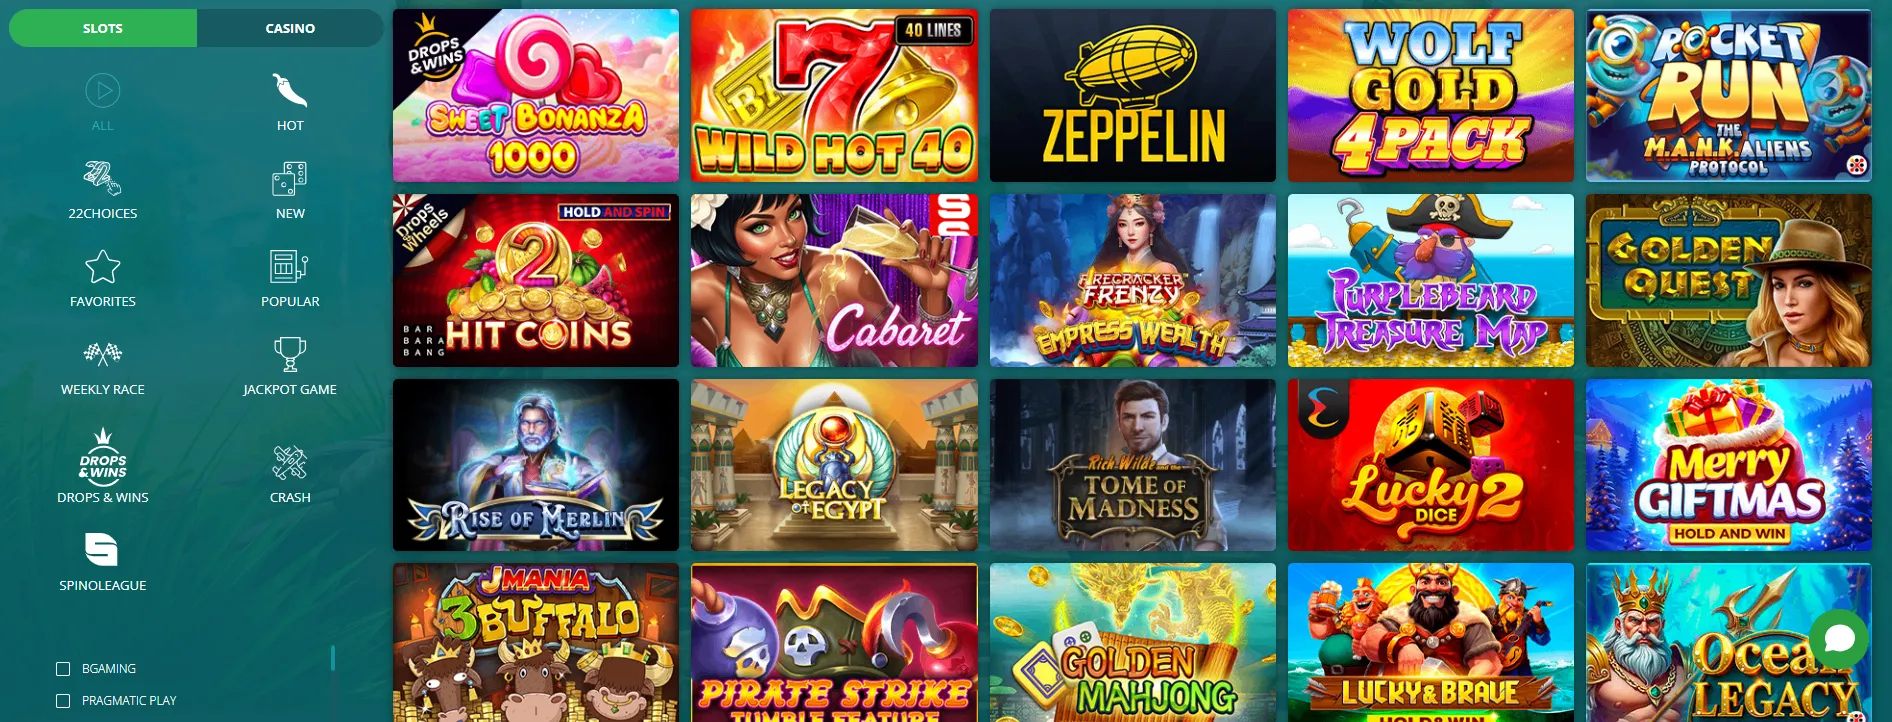Image resolution: width=1892 pixels, height=722 pixels.
Task: Show NEW games via dice icon
Action: click(290, 179)
